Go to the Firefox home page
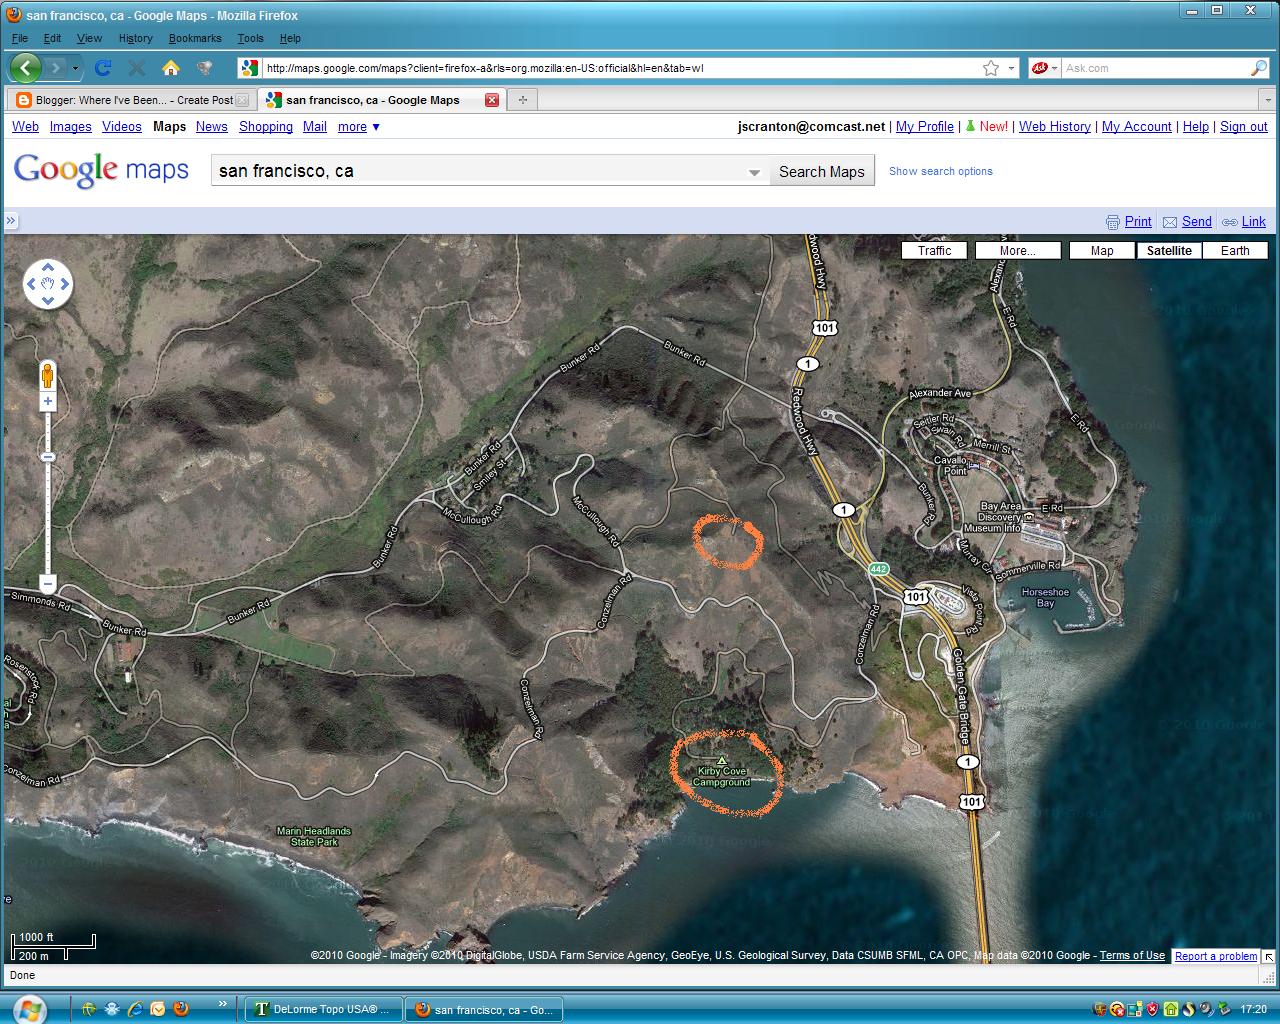 171,68
